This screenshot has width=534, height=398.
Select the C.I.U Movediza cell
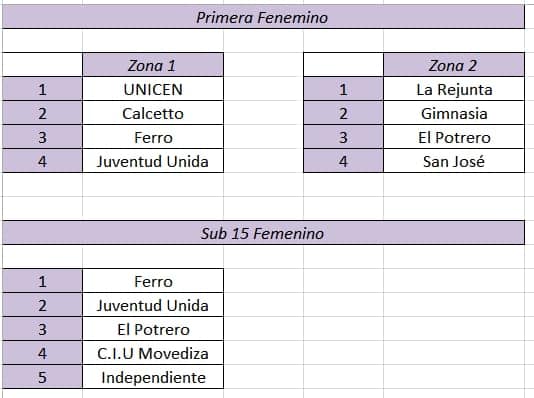[x=153, y=353]
